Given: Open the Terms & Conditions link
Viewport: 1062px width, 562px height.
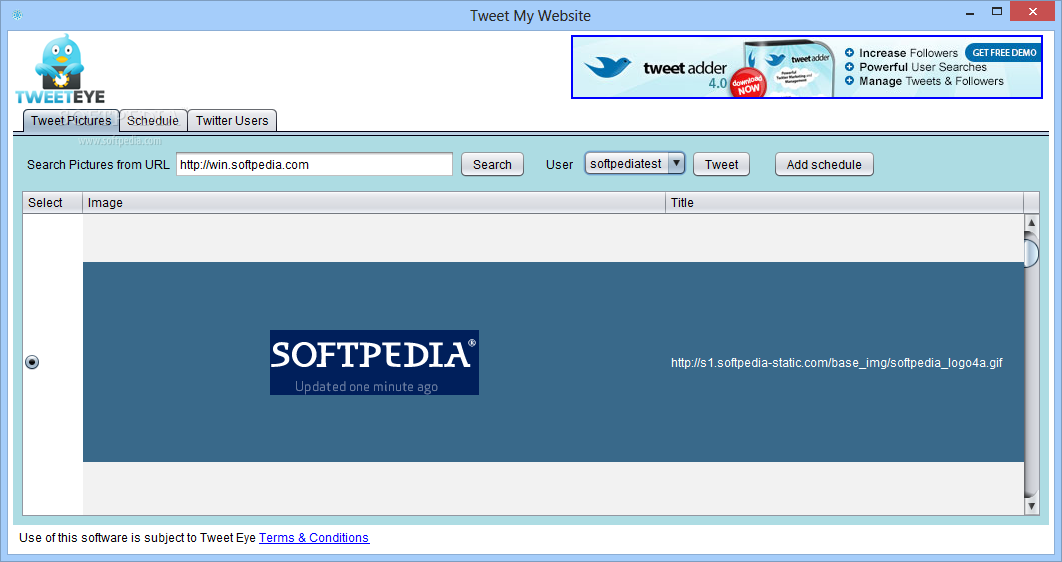Looking at the screenshot, I should tap(314, 538).
